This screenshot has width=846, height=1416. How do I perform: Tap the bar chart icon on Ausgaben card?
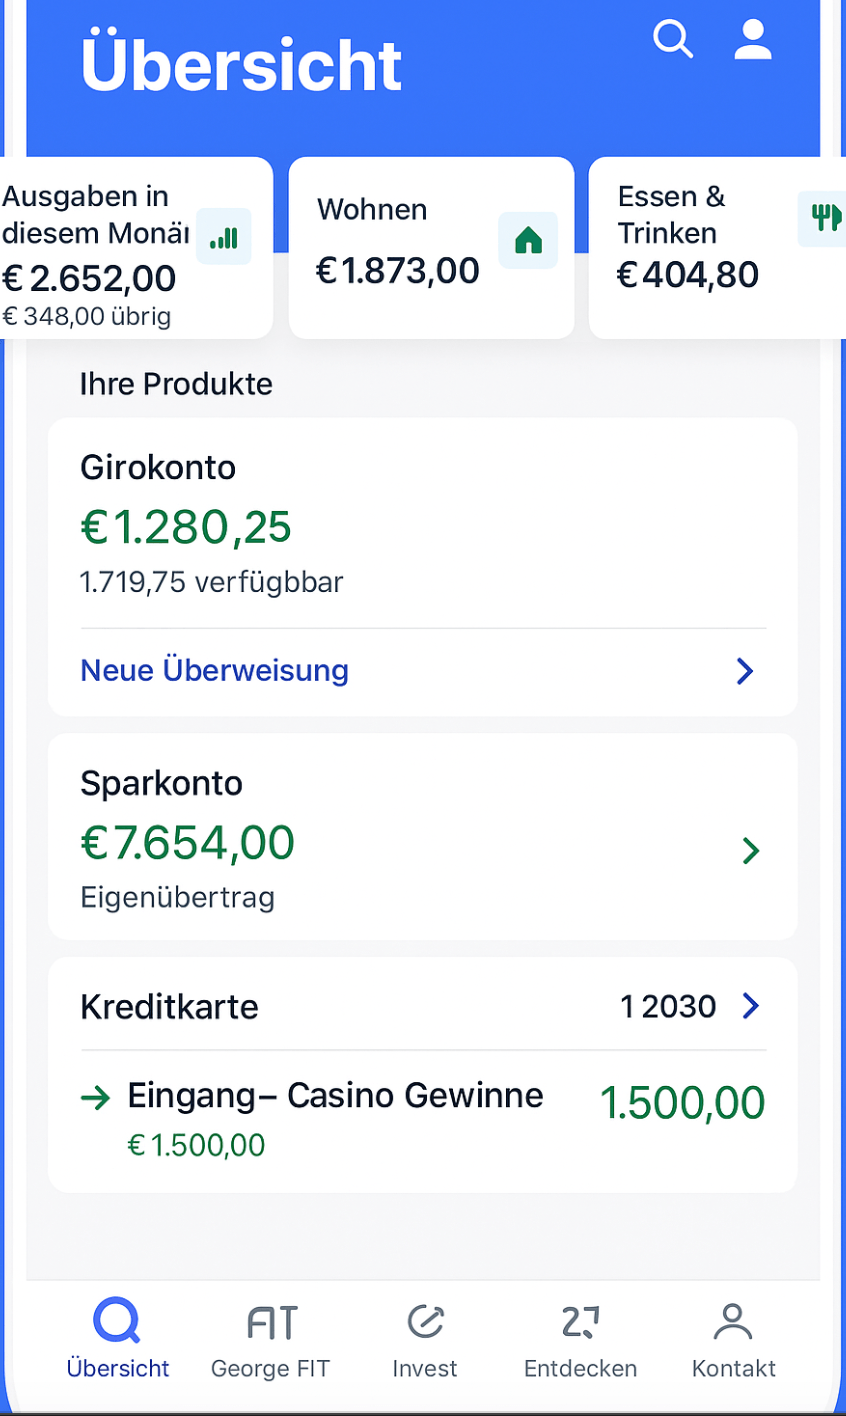coord(224,237)
